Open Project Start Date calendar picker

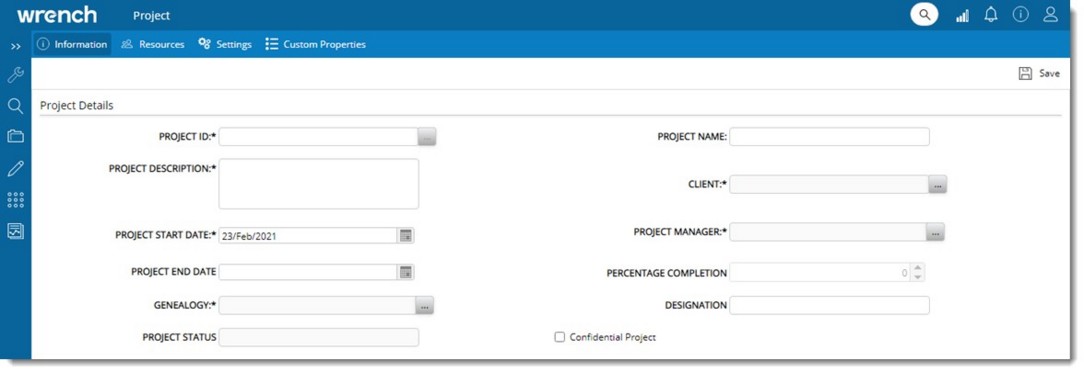[406, 236]
